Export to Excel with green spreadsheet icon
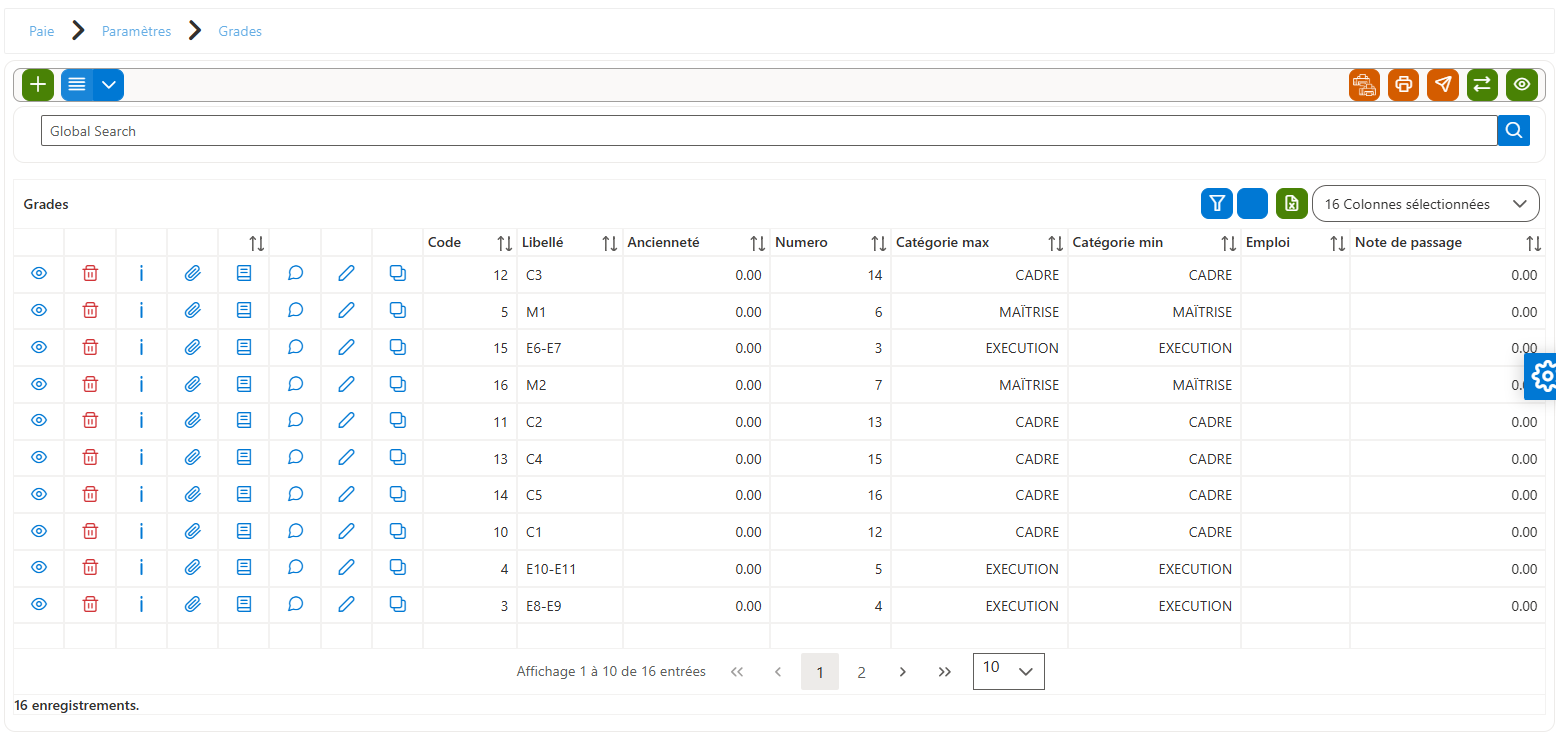This screenshot has height=733, width=1556. tap(1291, 203)
